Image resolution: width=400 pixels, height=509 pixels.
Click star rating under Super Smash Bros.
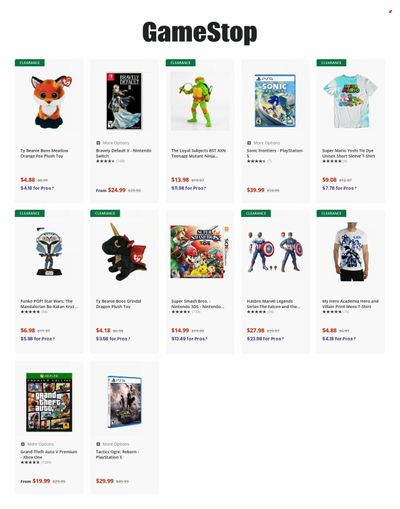(181, 312)
